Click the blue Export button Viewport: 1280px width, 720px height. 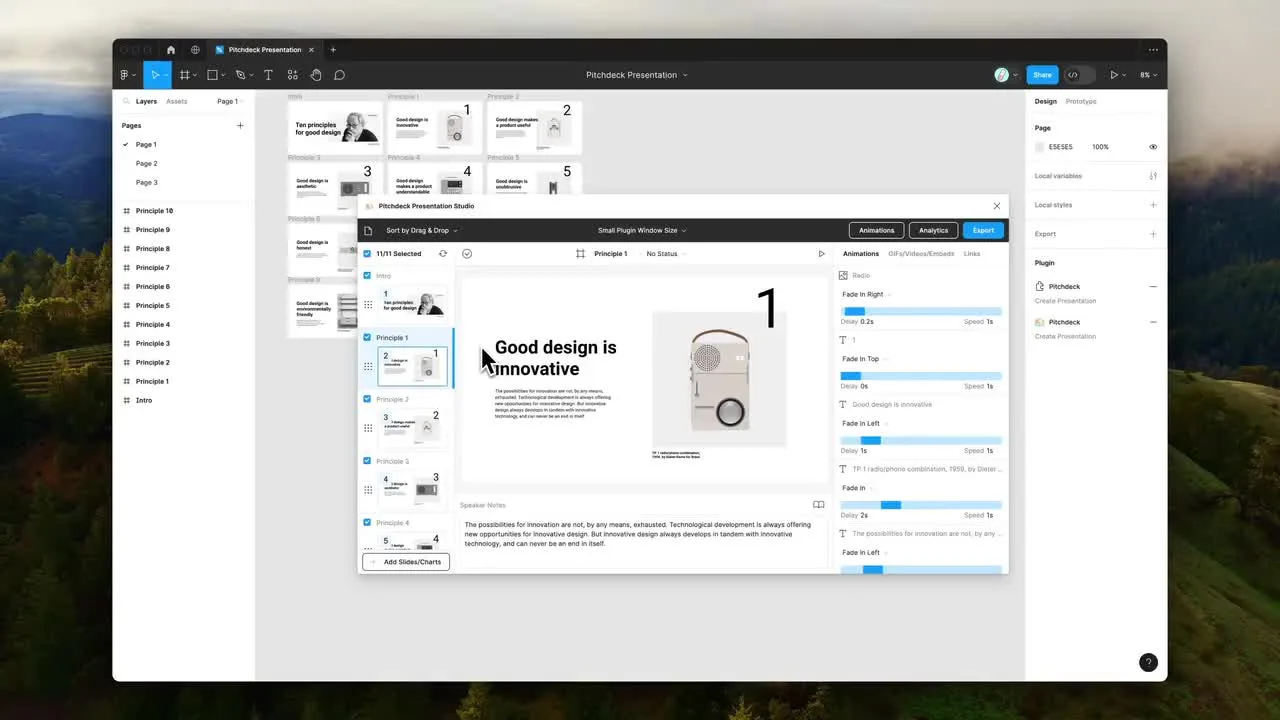(983, 231)
